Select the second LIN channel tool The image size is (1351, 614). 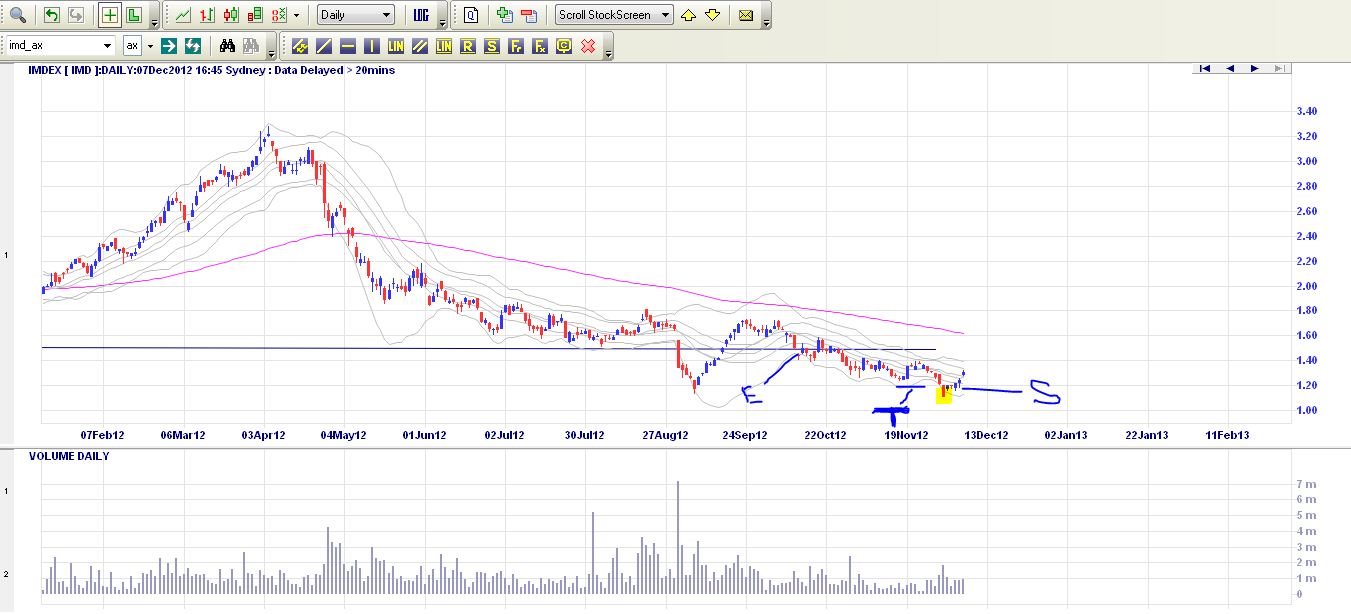click(444, 45)
